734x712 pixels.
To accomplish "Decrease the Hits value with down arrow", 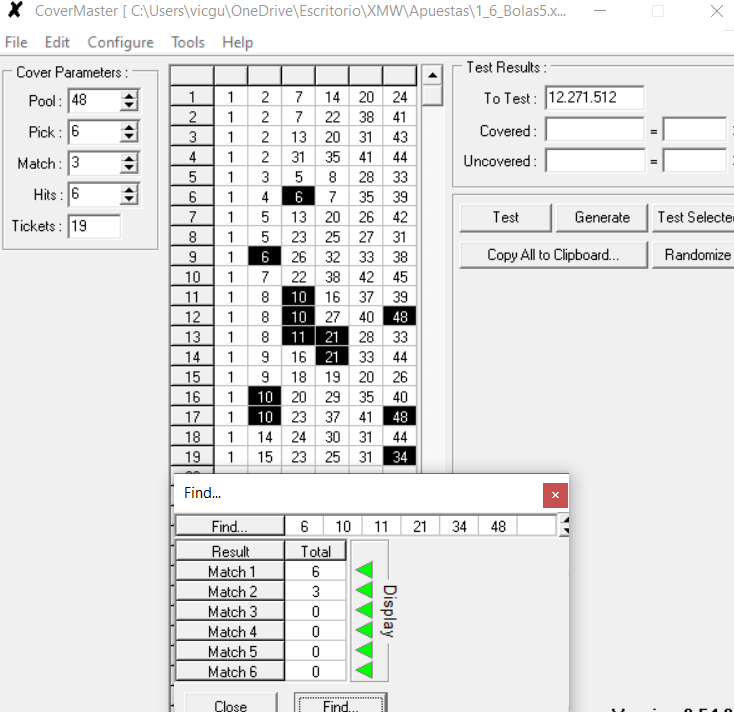I will point(129,199).
